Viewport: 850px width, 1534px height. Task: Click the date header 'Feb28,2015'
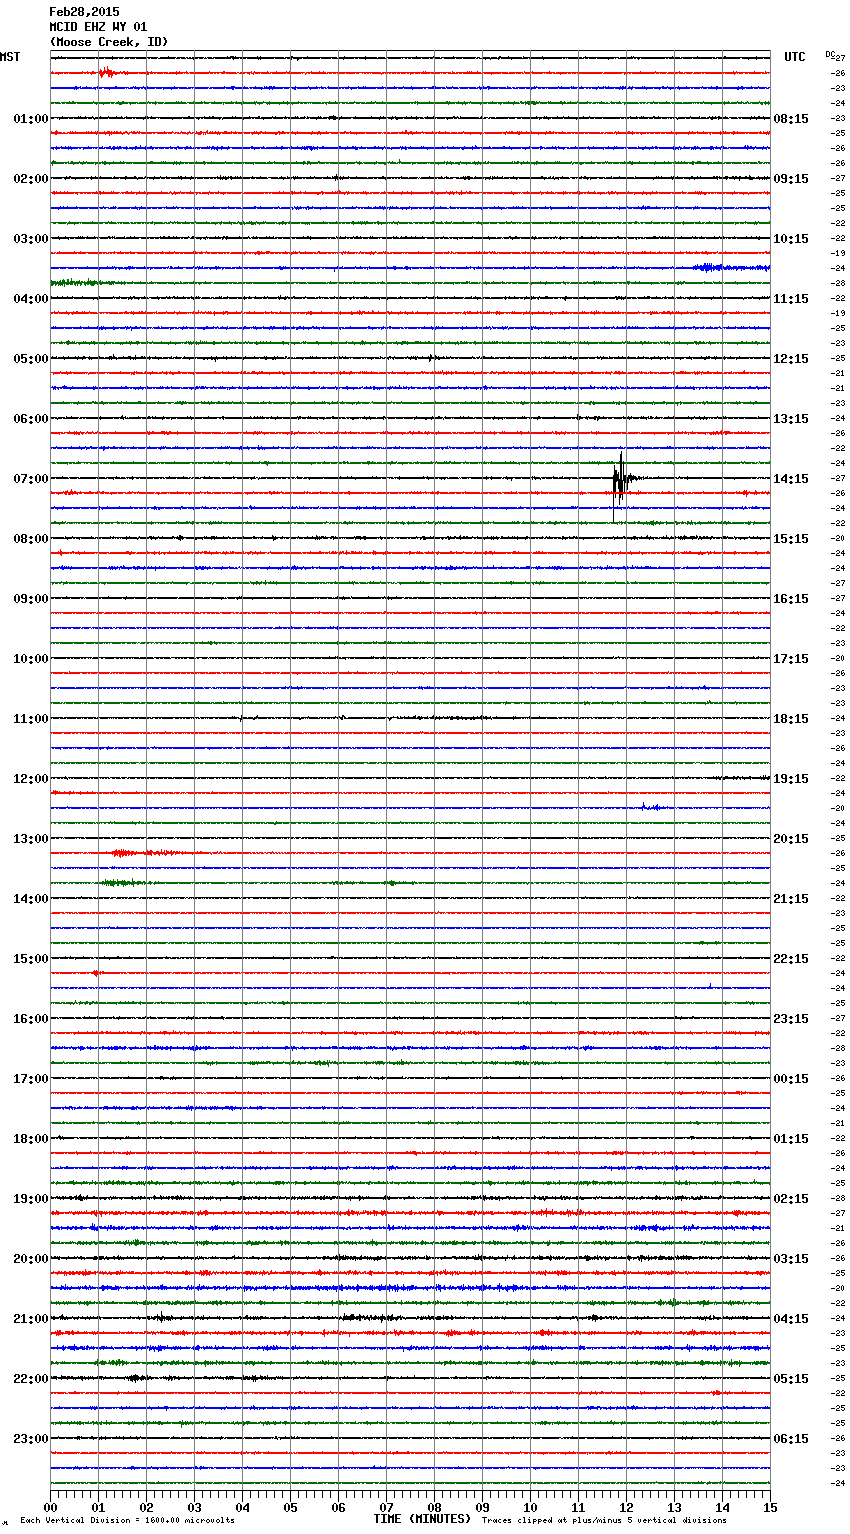[x=84, y=12]
